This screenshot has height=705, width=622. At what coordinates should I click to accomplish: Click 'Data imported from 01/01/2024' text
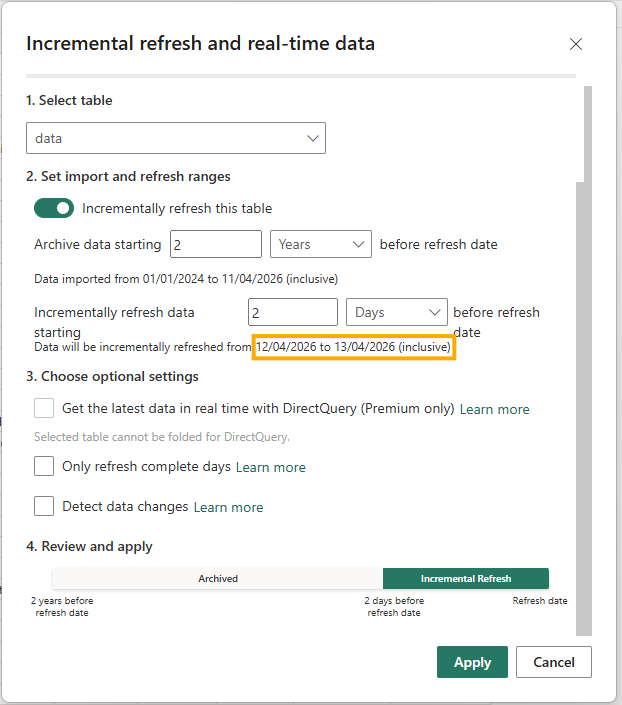pyautogui.click(x=186, y=279)
